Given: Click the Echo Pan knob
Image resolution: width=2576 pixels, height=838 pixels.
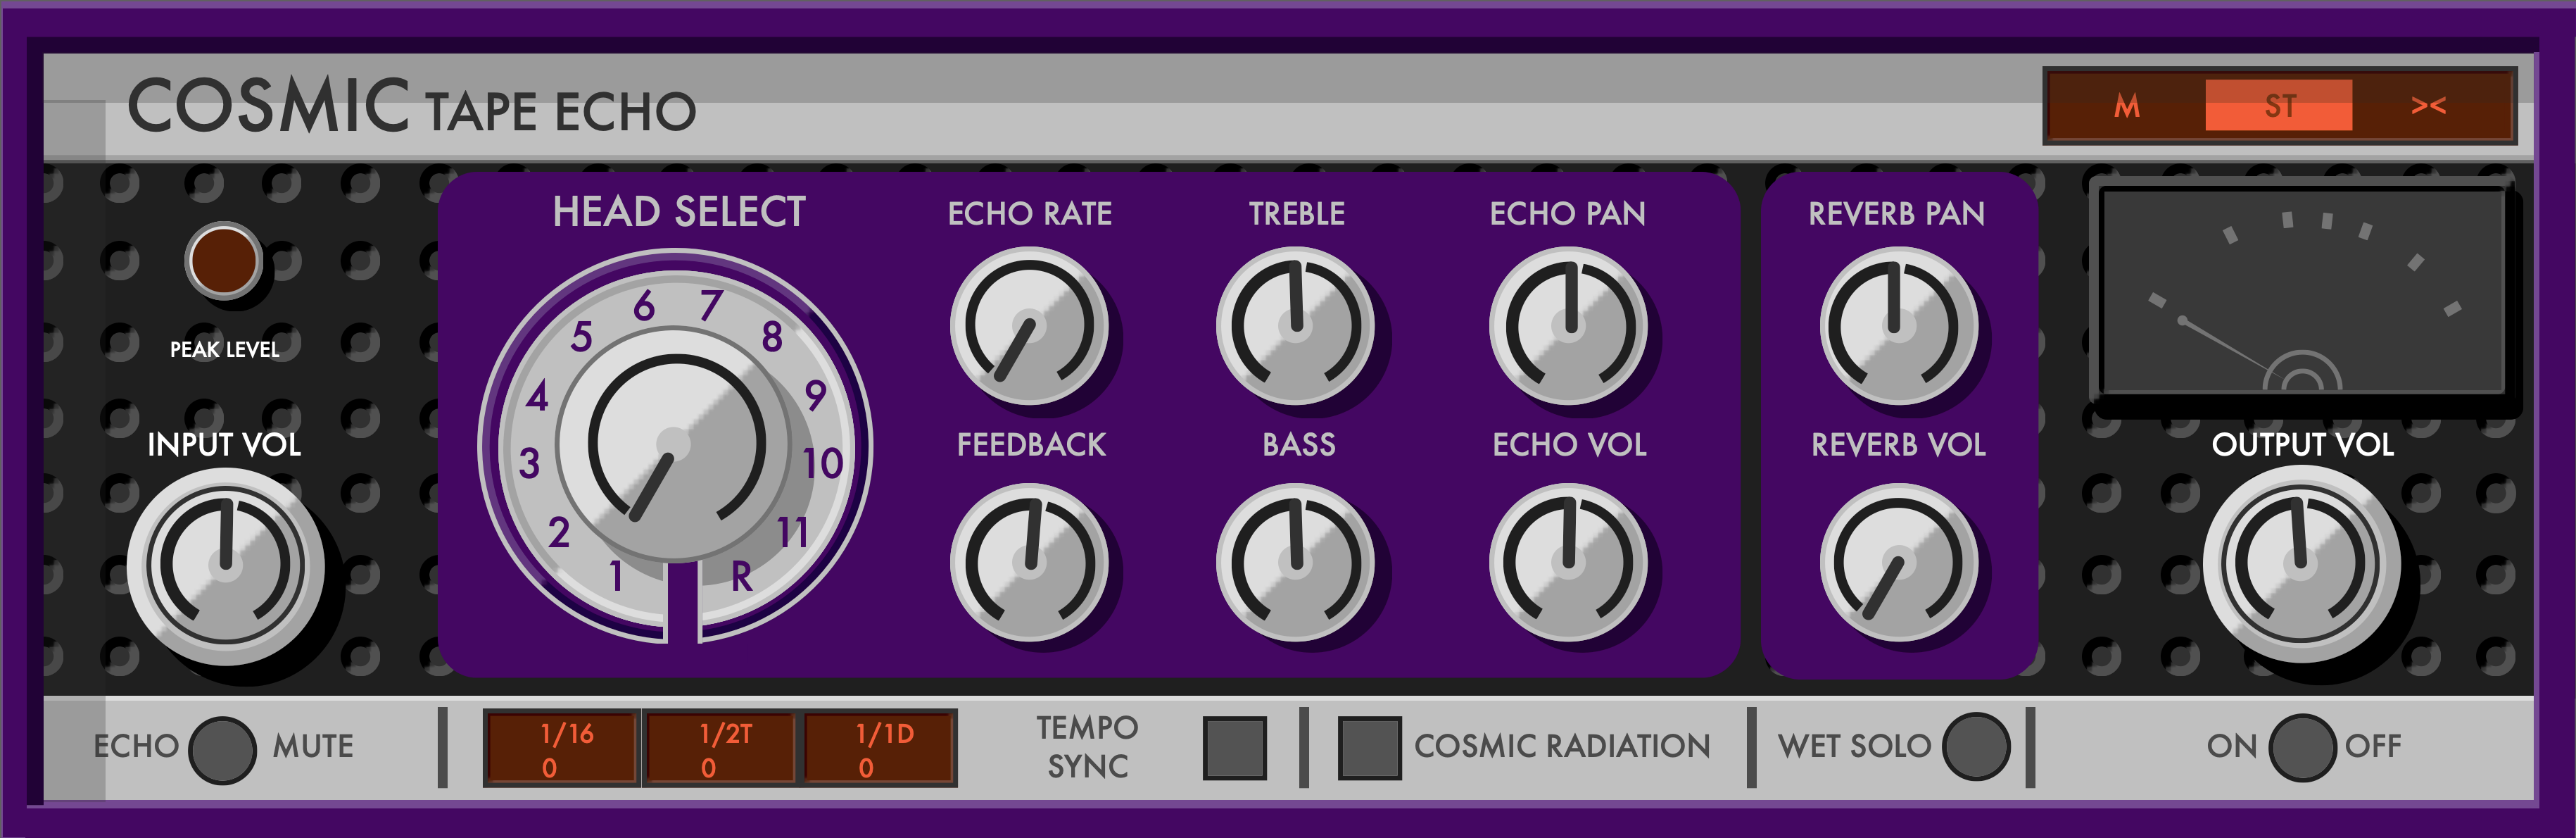Looking at the screenshot, I should 1568,326.
